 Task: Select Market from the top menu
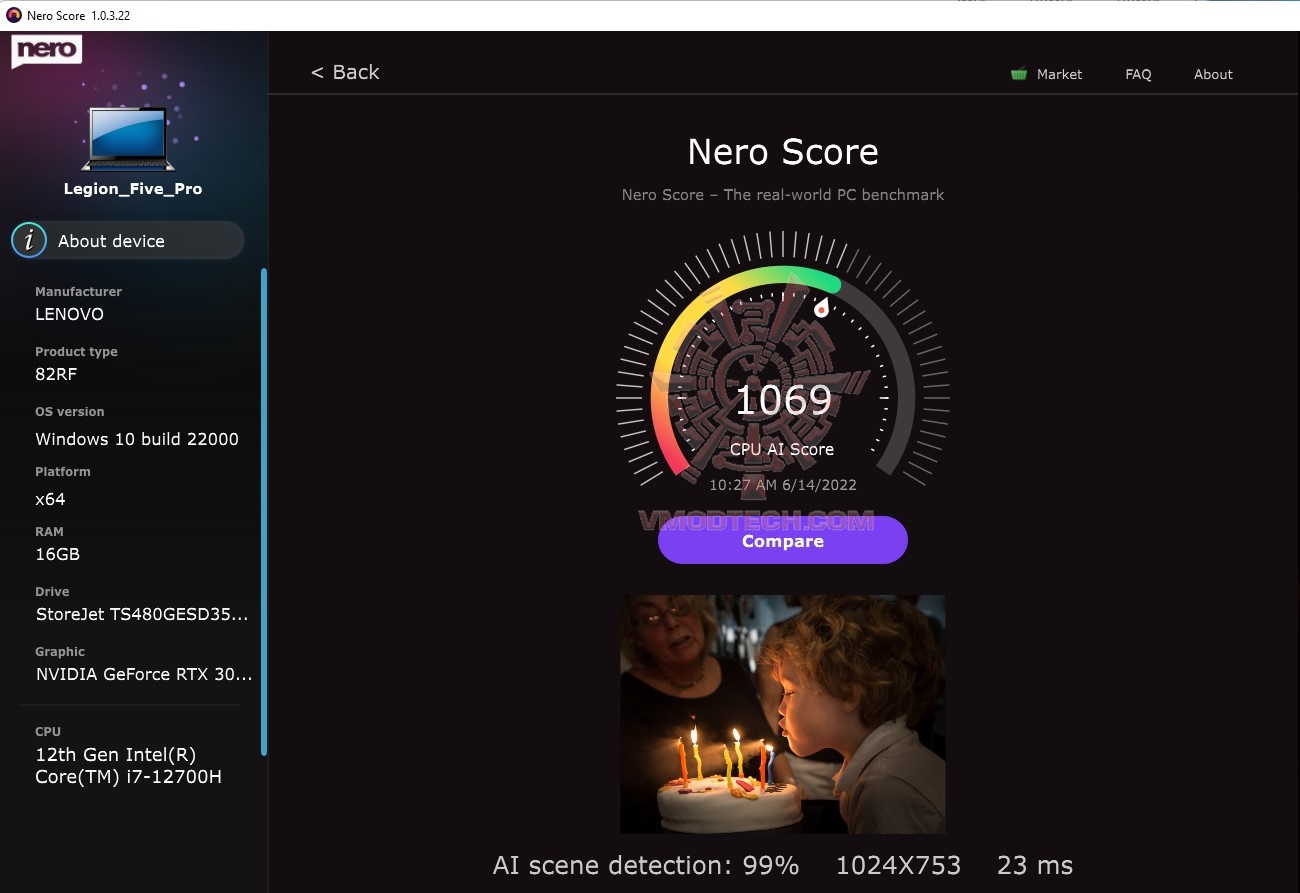coord(1060,74)
